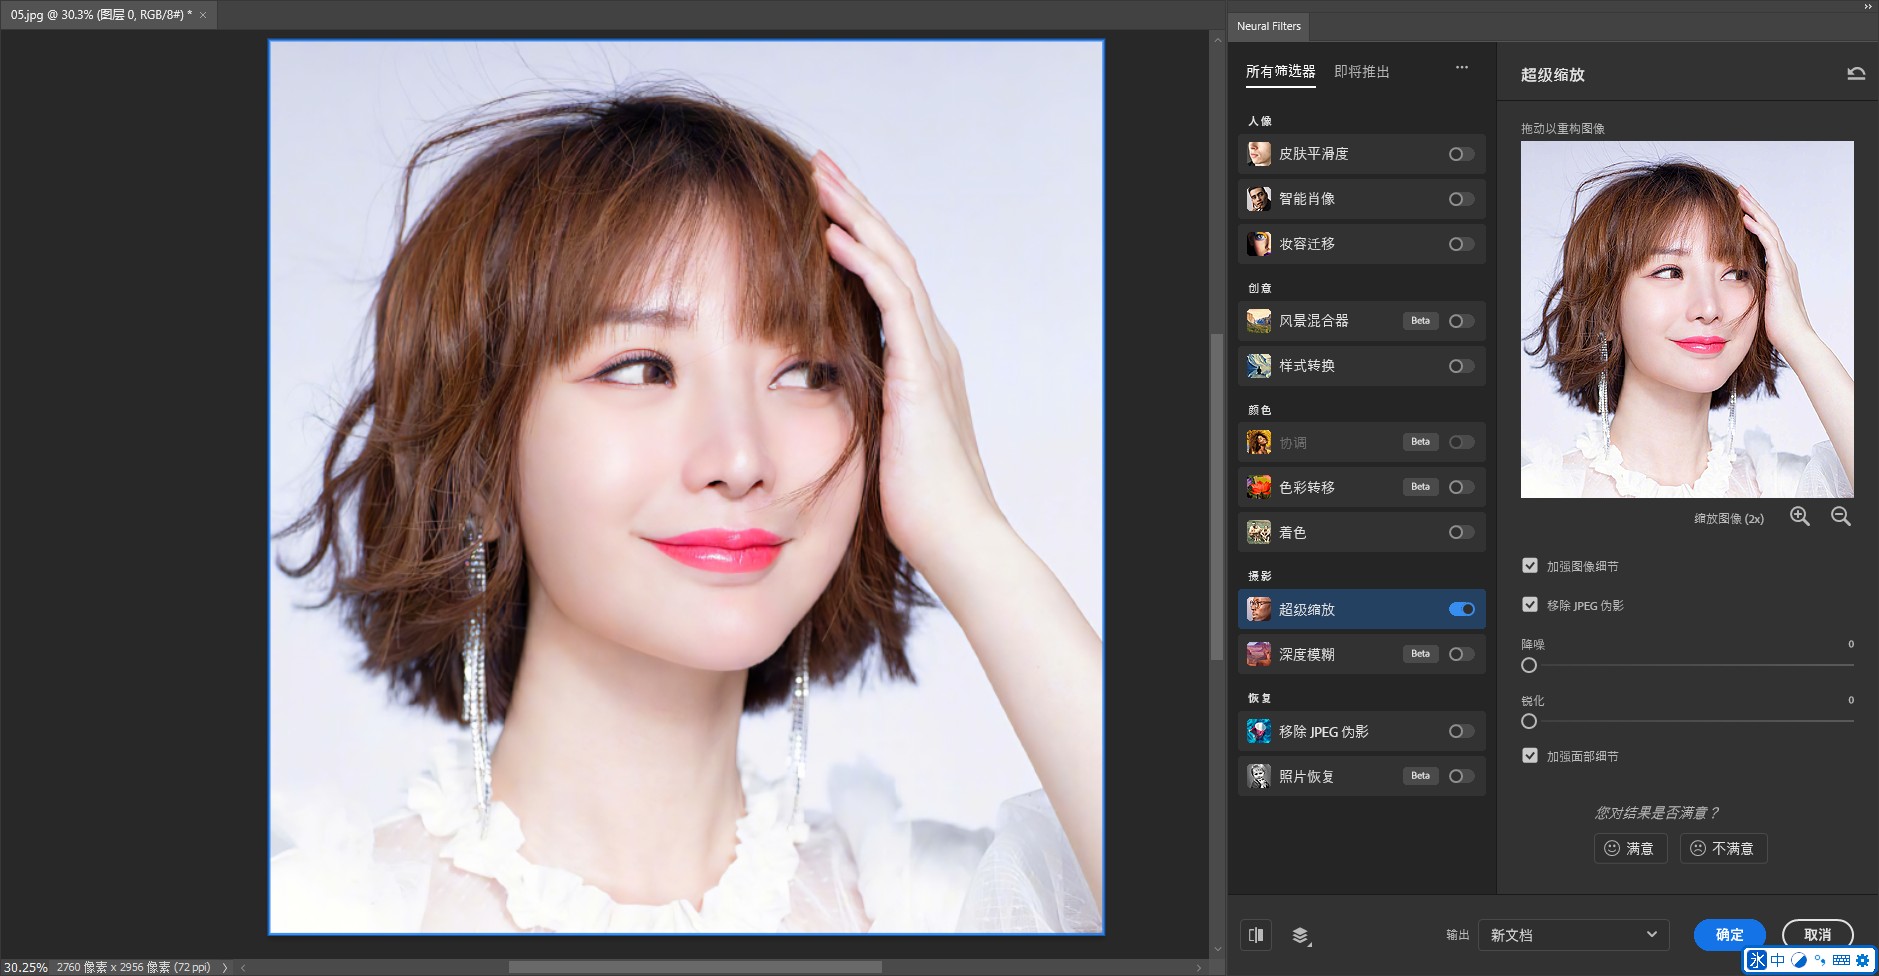Disable the 超级缩放 toggle switch
The height and width of the screenshot is (976, 1879).
pos(1461,609)
